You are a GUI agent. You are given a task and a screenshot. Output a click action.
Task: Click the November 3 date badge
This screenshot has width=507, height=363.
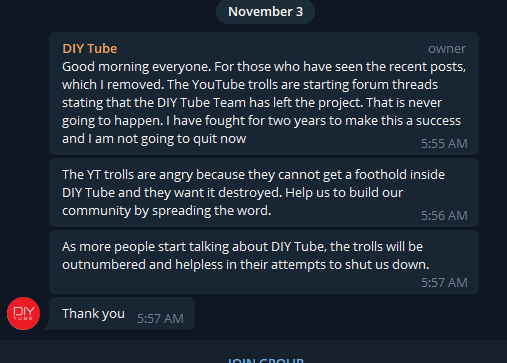[265, 12]
